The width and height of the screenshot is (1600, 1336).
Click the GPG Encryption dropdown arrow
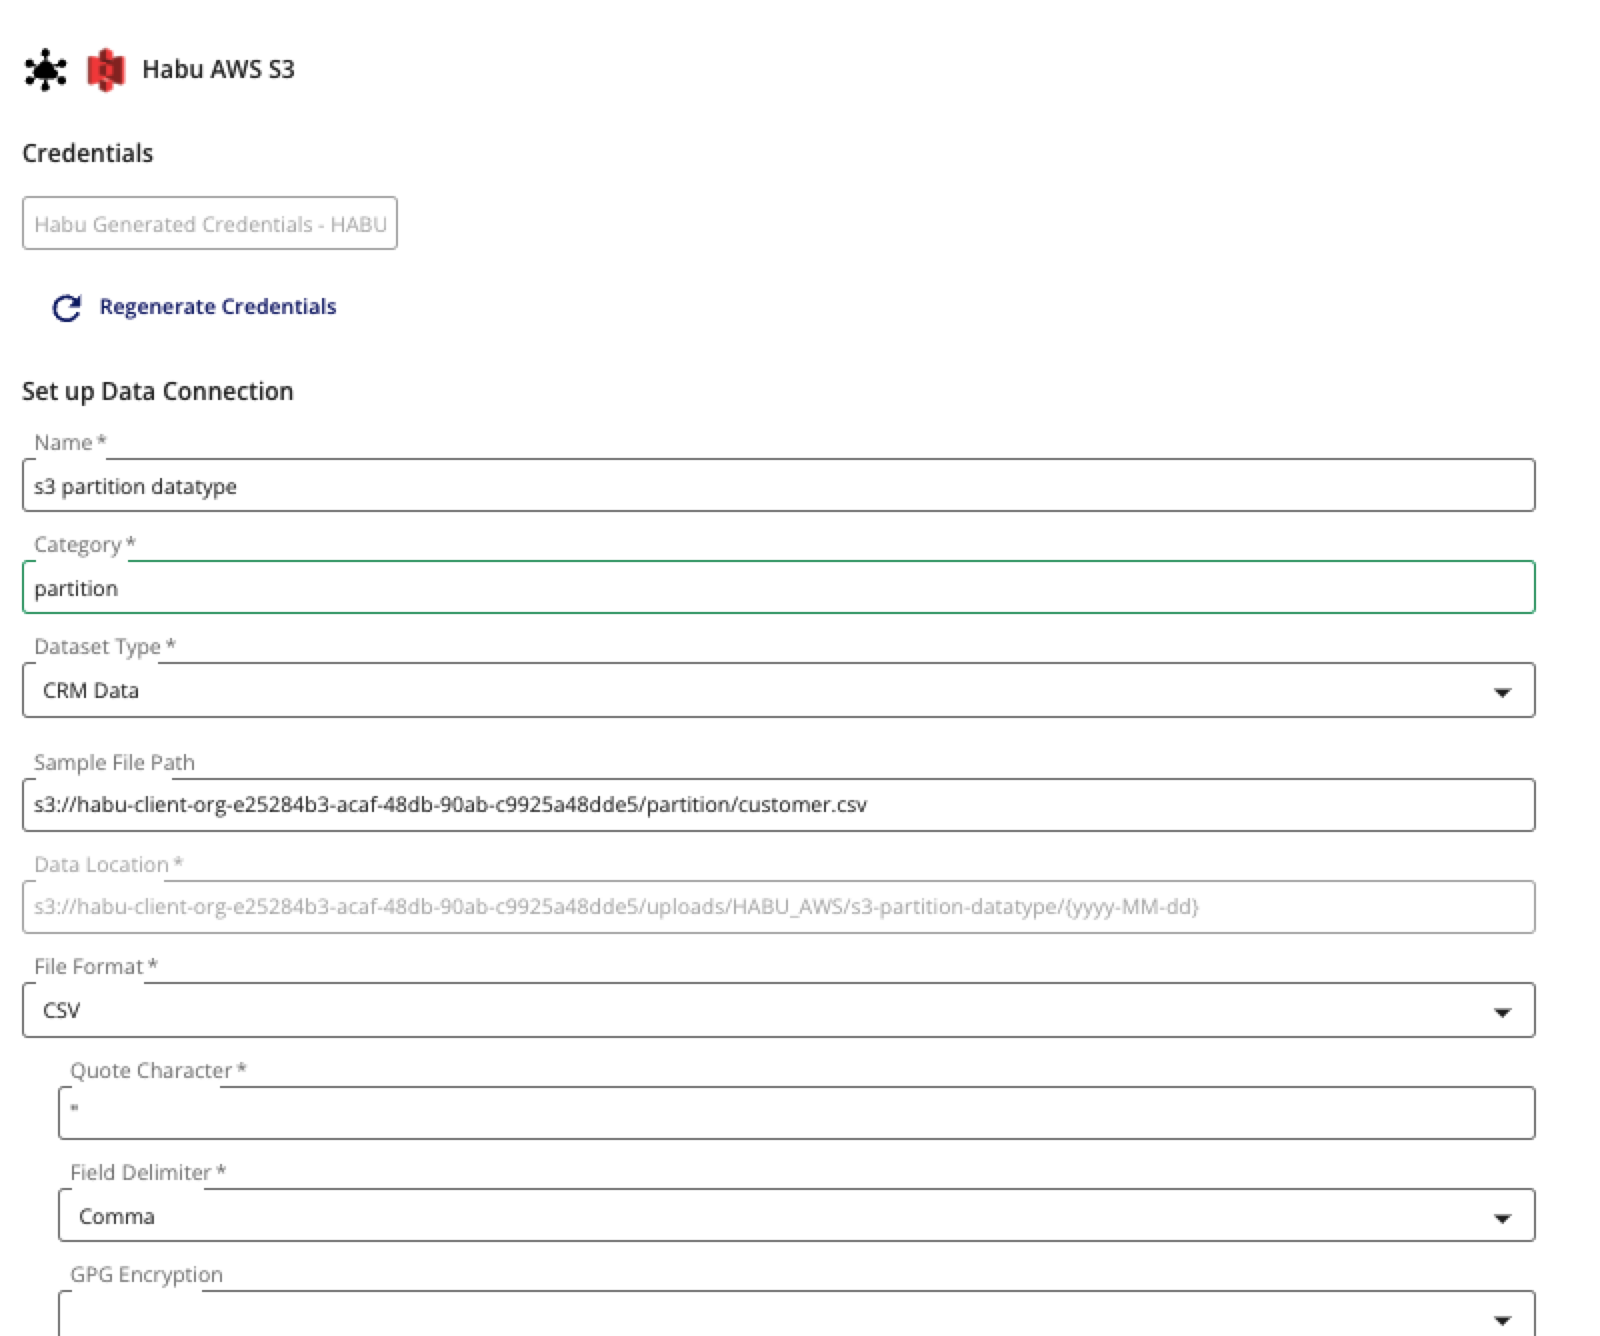click(1501, 1320)
